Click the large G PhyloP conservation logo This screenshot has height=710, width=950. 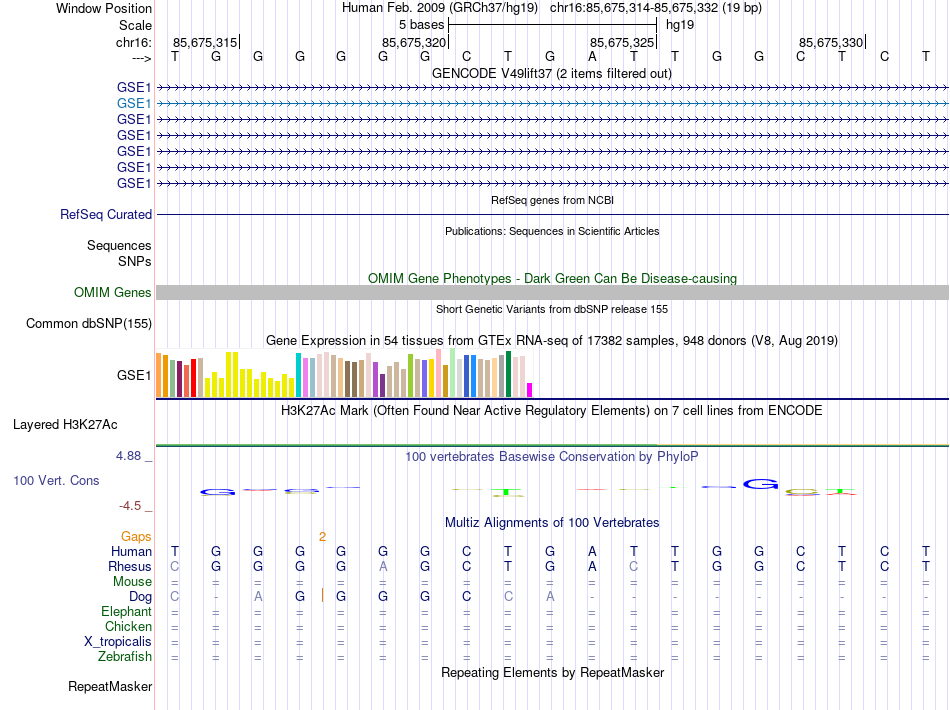click(x=760, y=484)
